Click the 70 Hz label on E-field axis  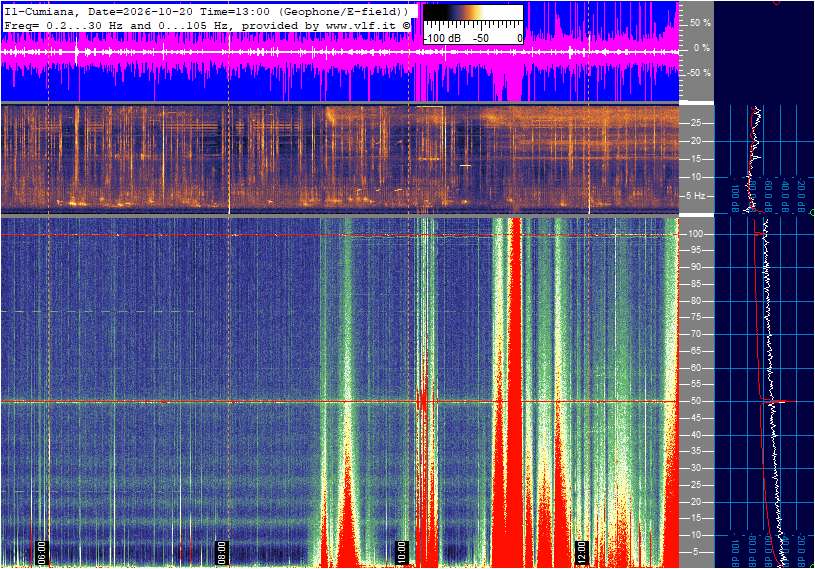pyautogui.click(x=695, y=334)
